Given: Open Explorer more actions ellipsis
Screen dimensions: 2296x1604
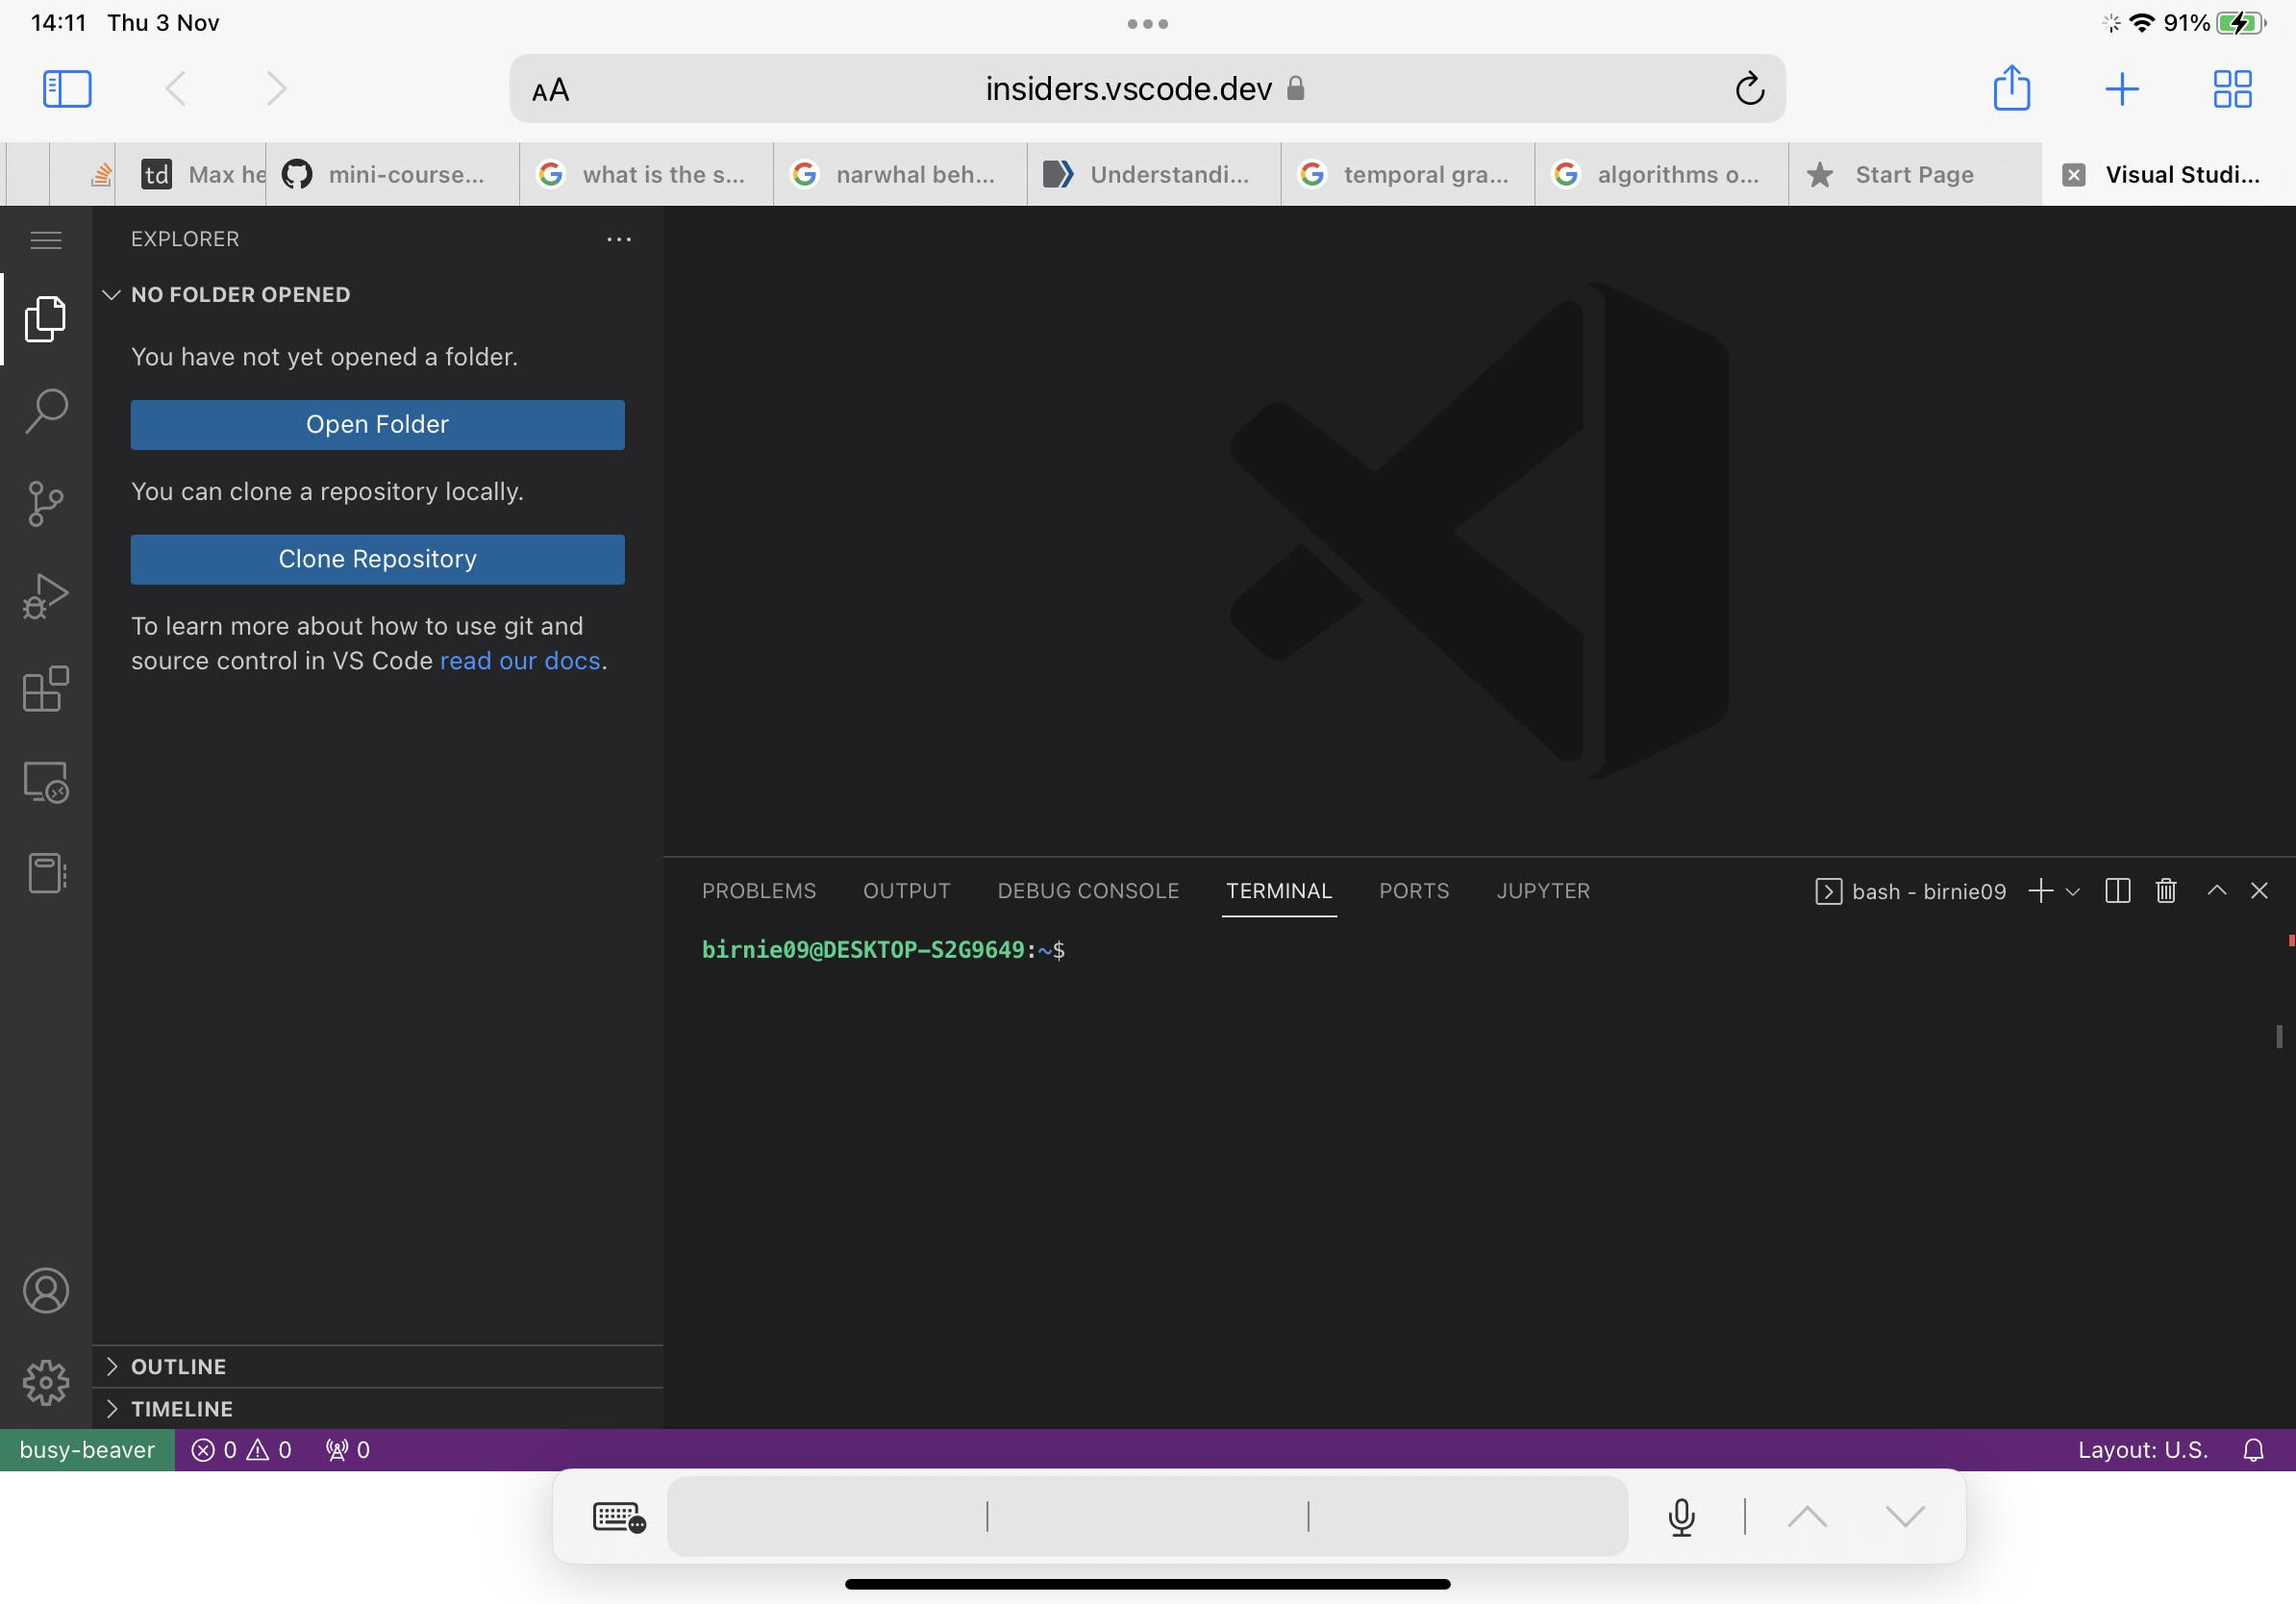Looking at the screenshot, I should point(619,240).
